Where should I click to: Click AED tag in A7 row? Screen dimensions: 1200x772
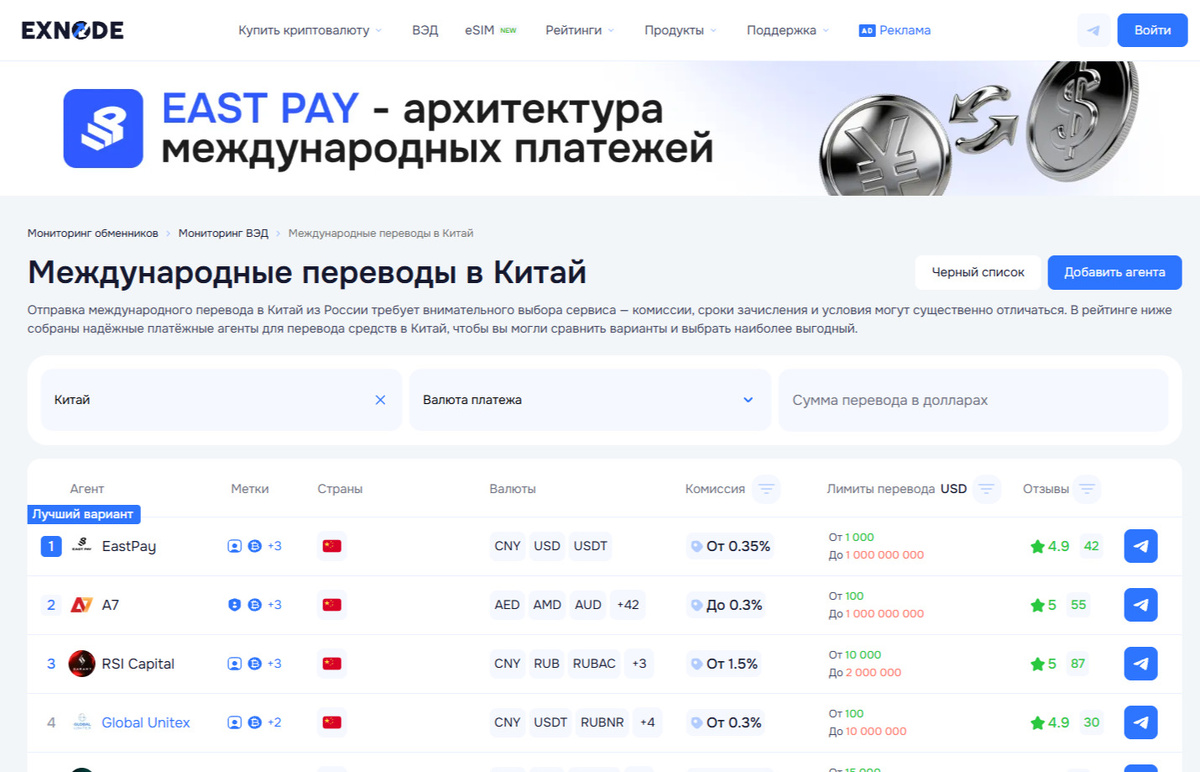point(507,605)
